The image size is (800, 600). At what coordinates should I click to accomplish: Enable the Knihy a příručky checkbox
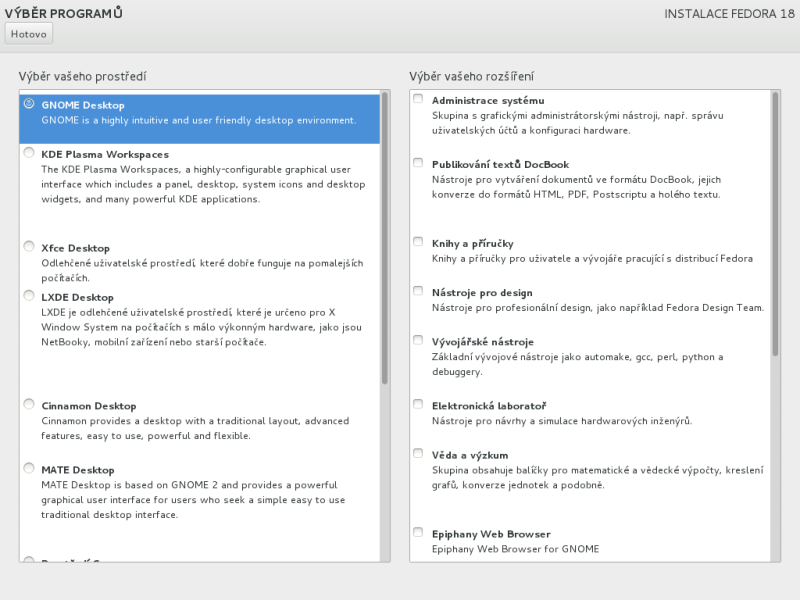[417, 240]
